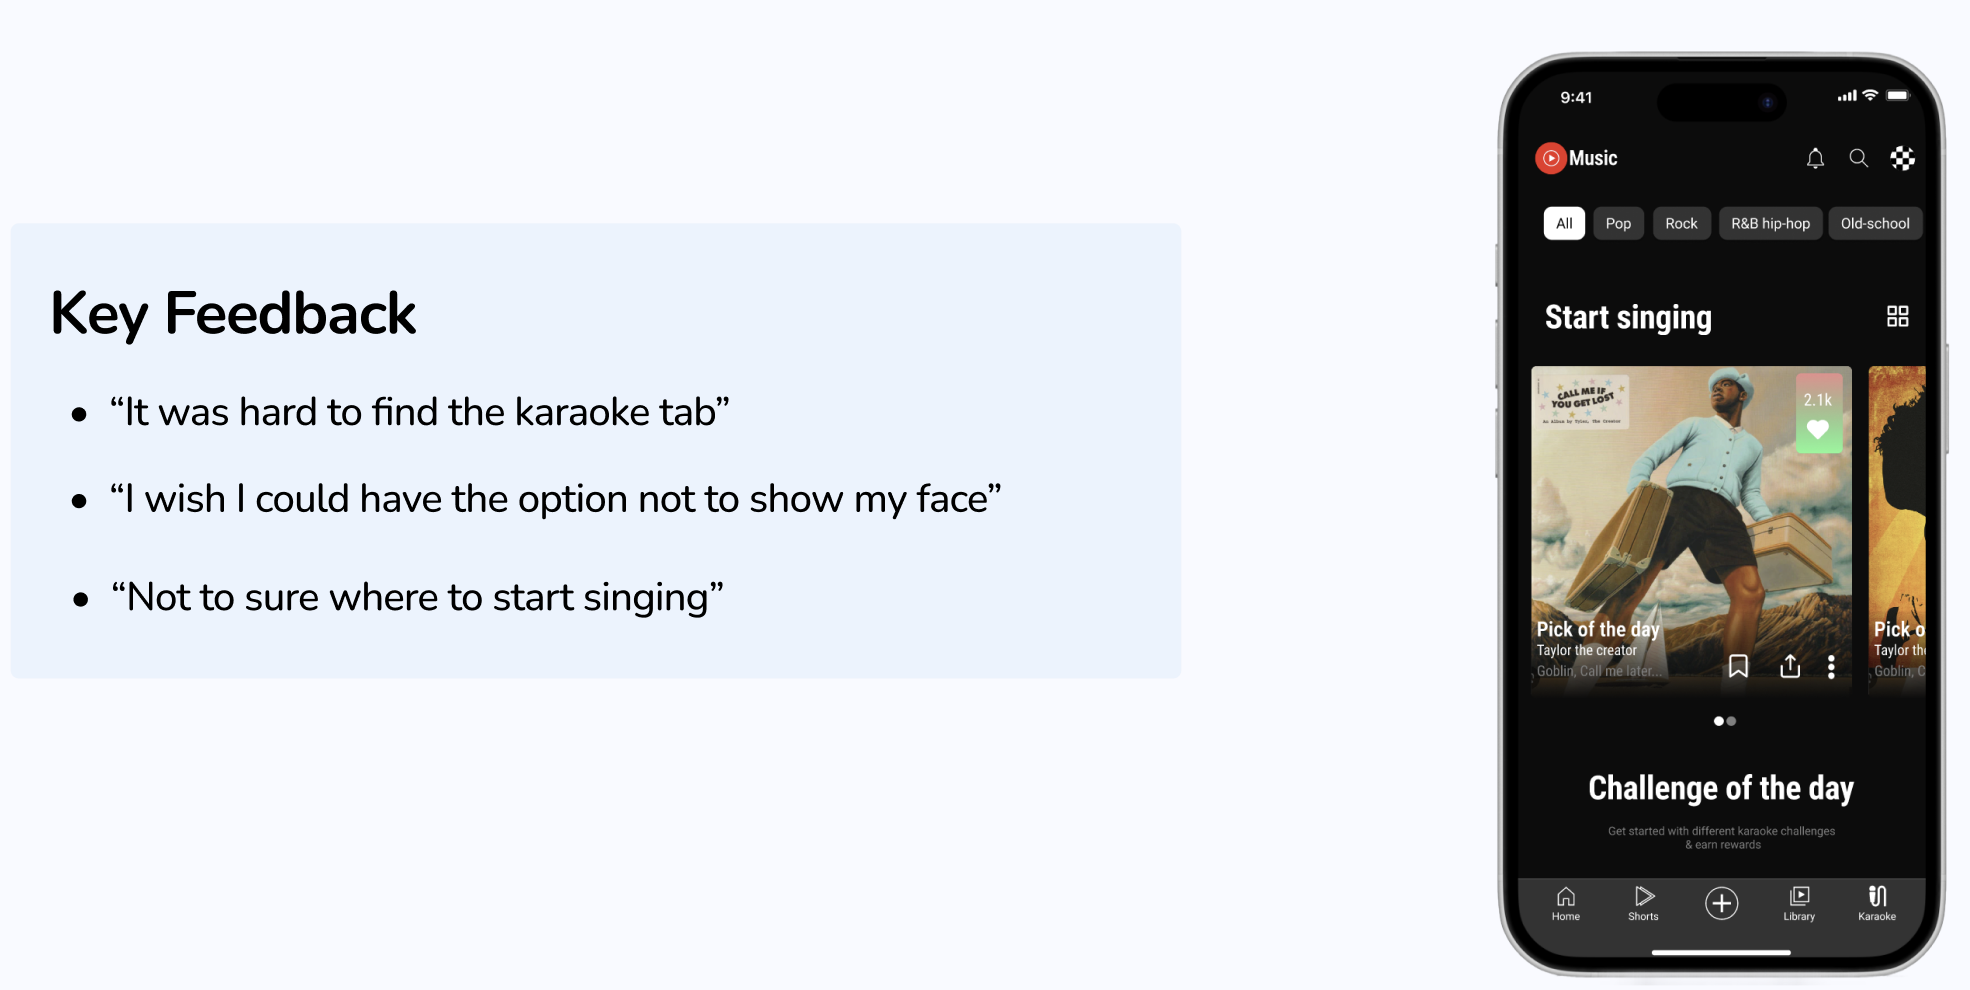This screenshot has width=1970, height=990.
Task: Jump to second carousel page dot
Action: point(1731,721)
